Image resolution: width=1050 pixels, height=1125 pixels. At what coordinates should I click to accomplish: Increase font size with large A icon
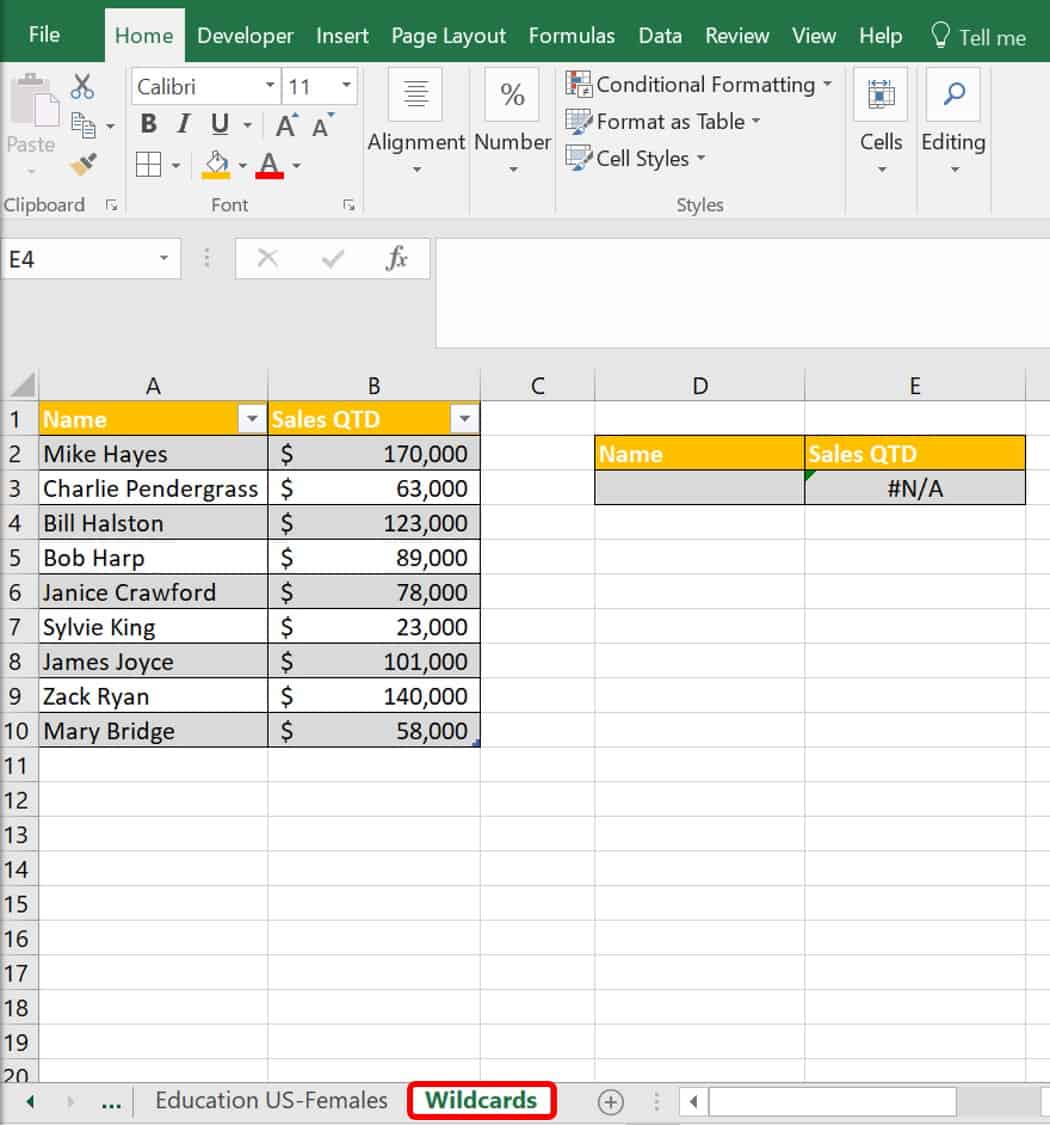click(287, 126)
